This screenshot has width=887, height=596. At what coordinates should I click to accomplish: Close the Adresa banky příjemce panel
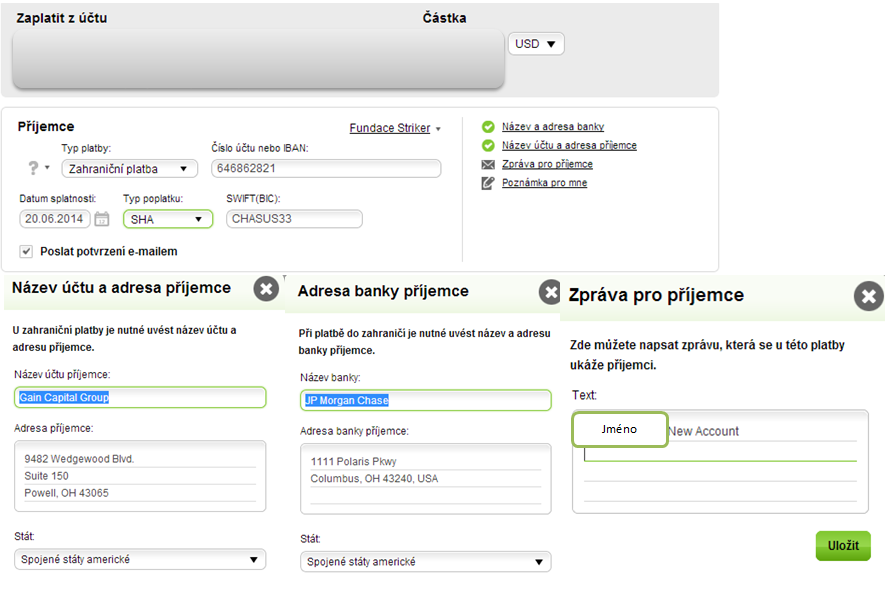551,292
